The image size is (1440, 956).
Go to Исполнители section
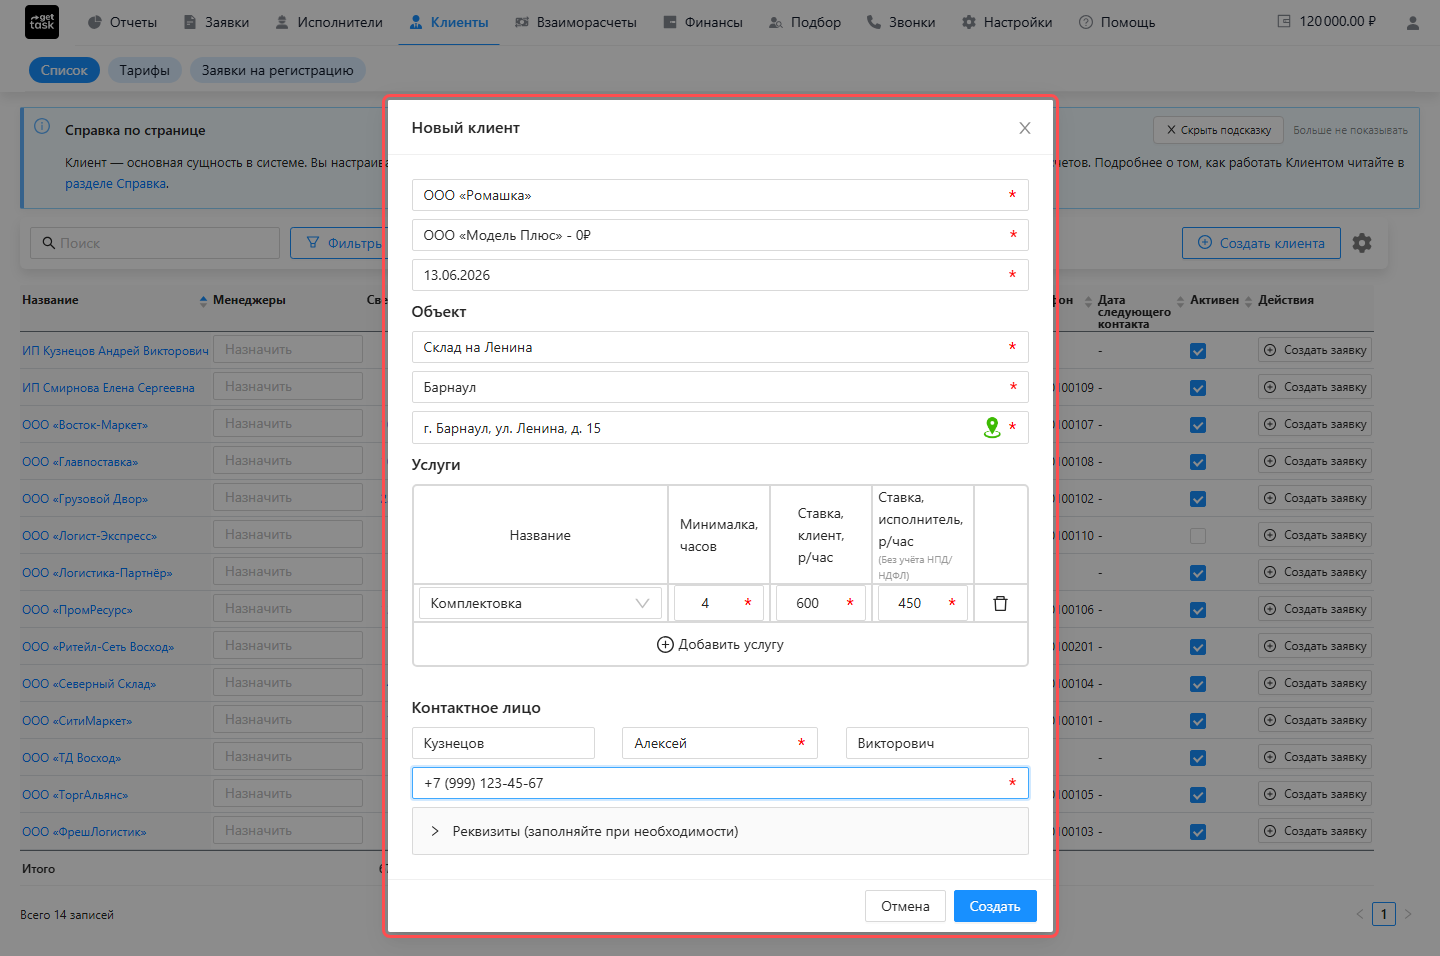point(329,22)
